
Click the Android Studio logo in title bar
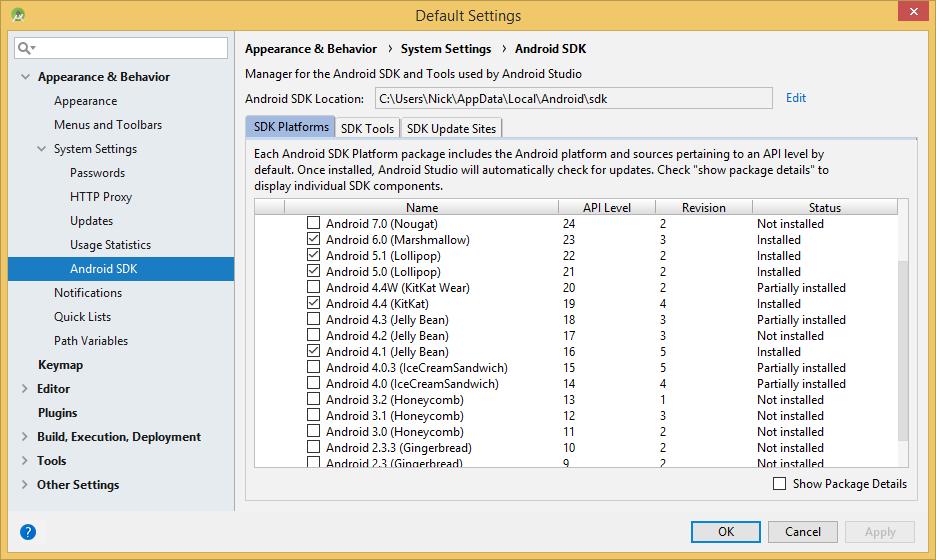click(17, 15)
